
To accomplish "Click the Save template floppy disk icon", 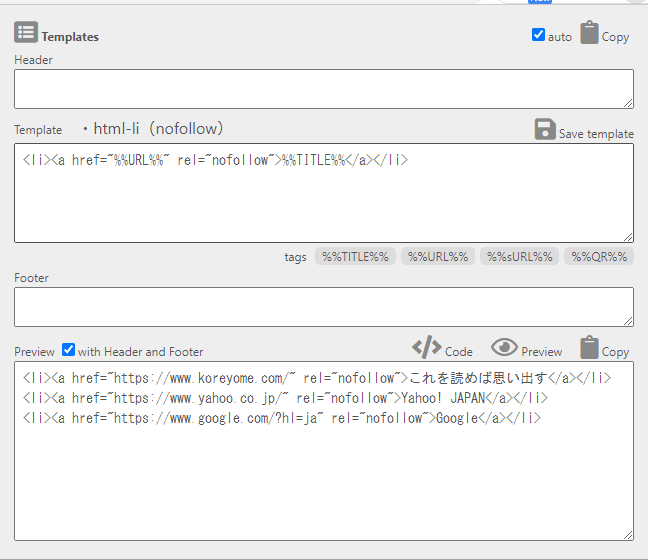I will click(x=545, y=129).
